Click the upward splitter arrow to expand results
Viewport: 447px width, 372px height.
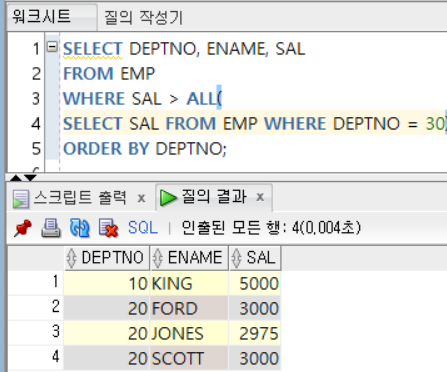pos(15,178)
